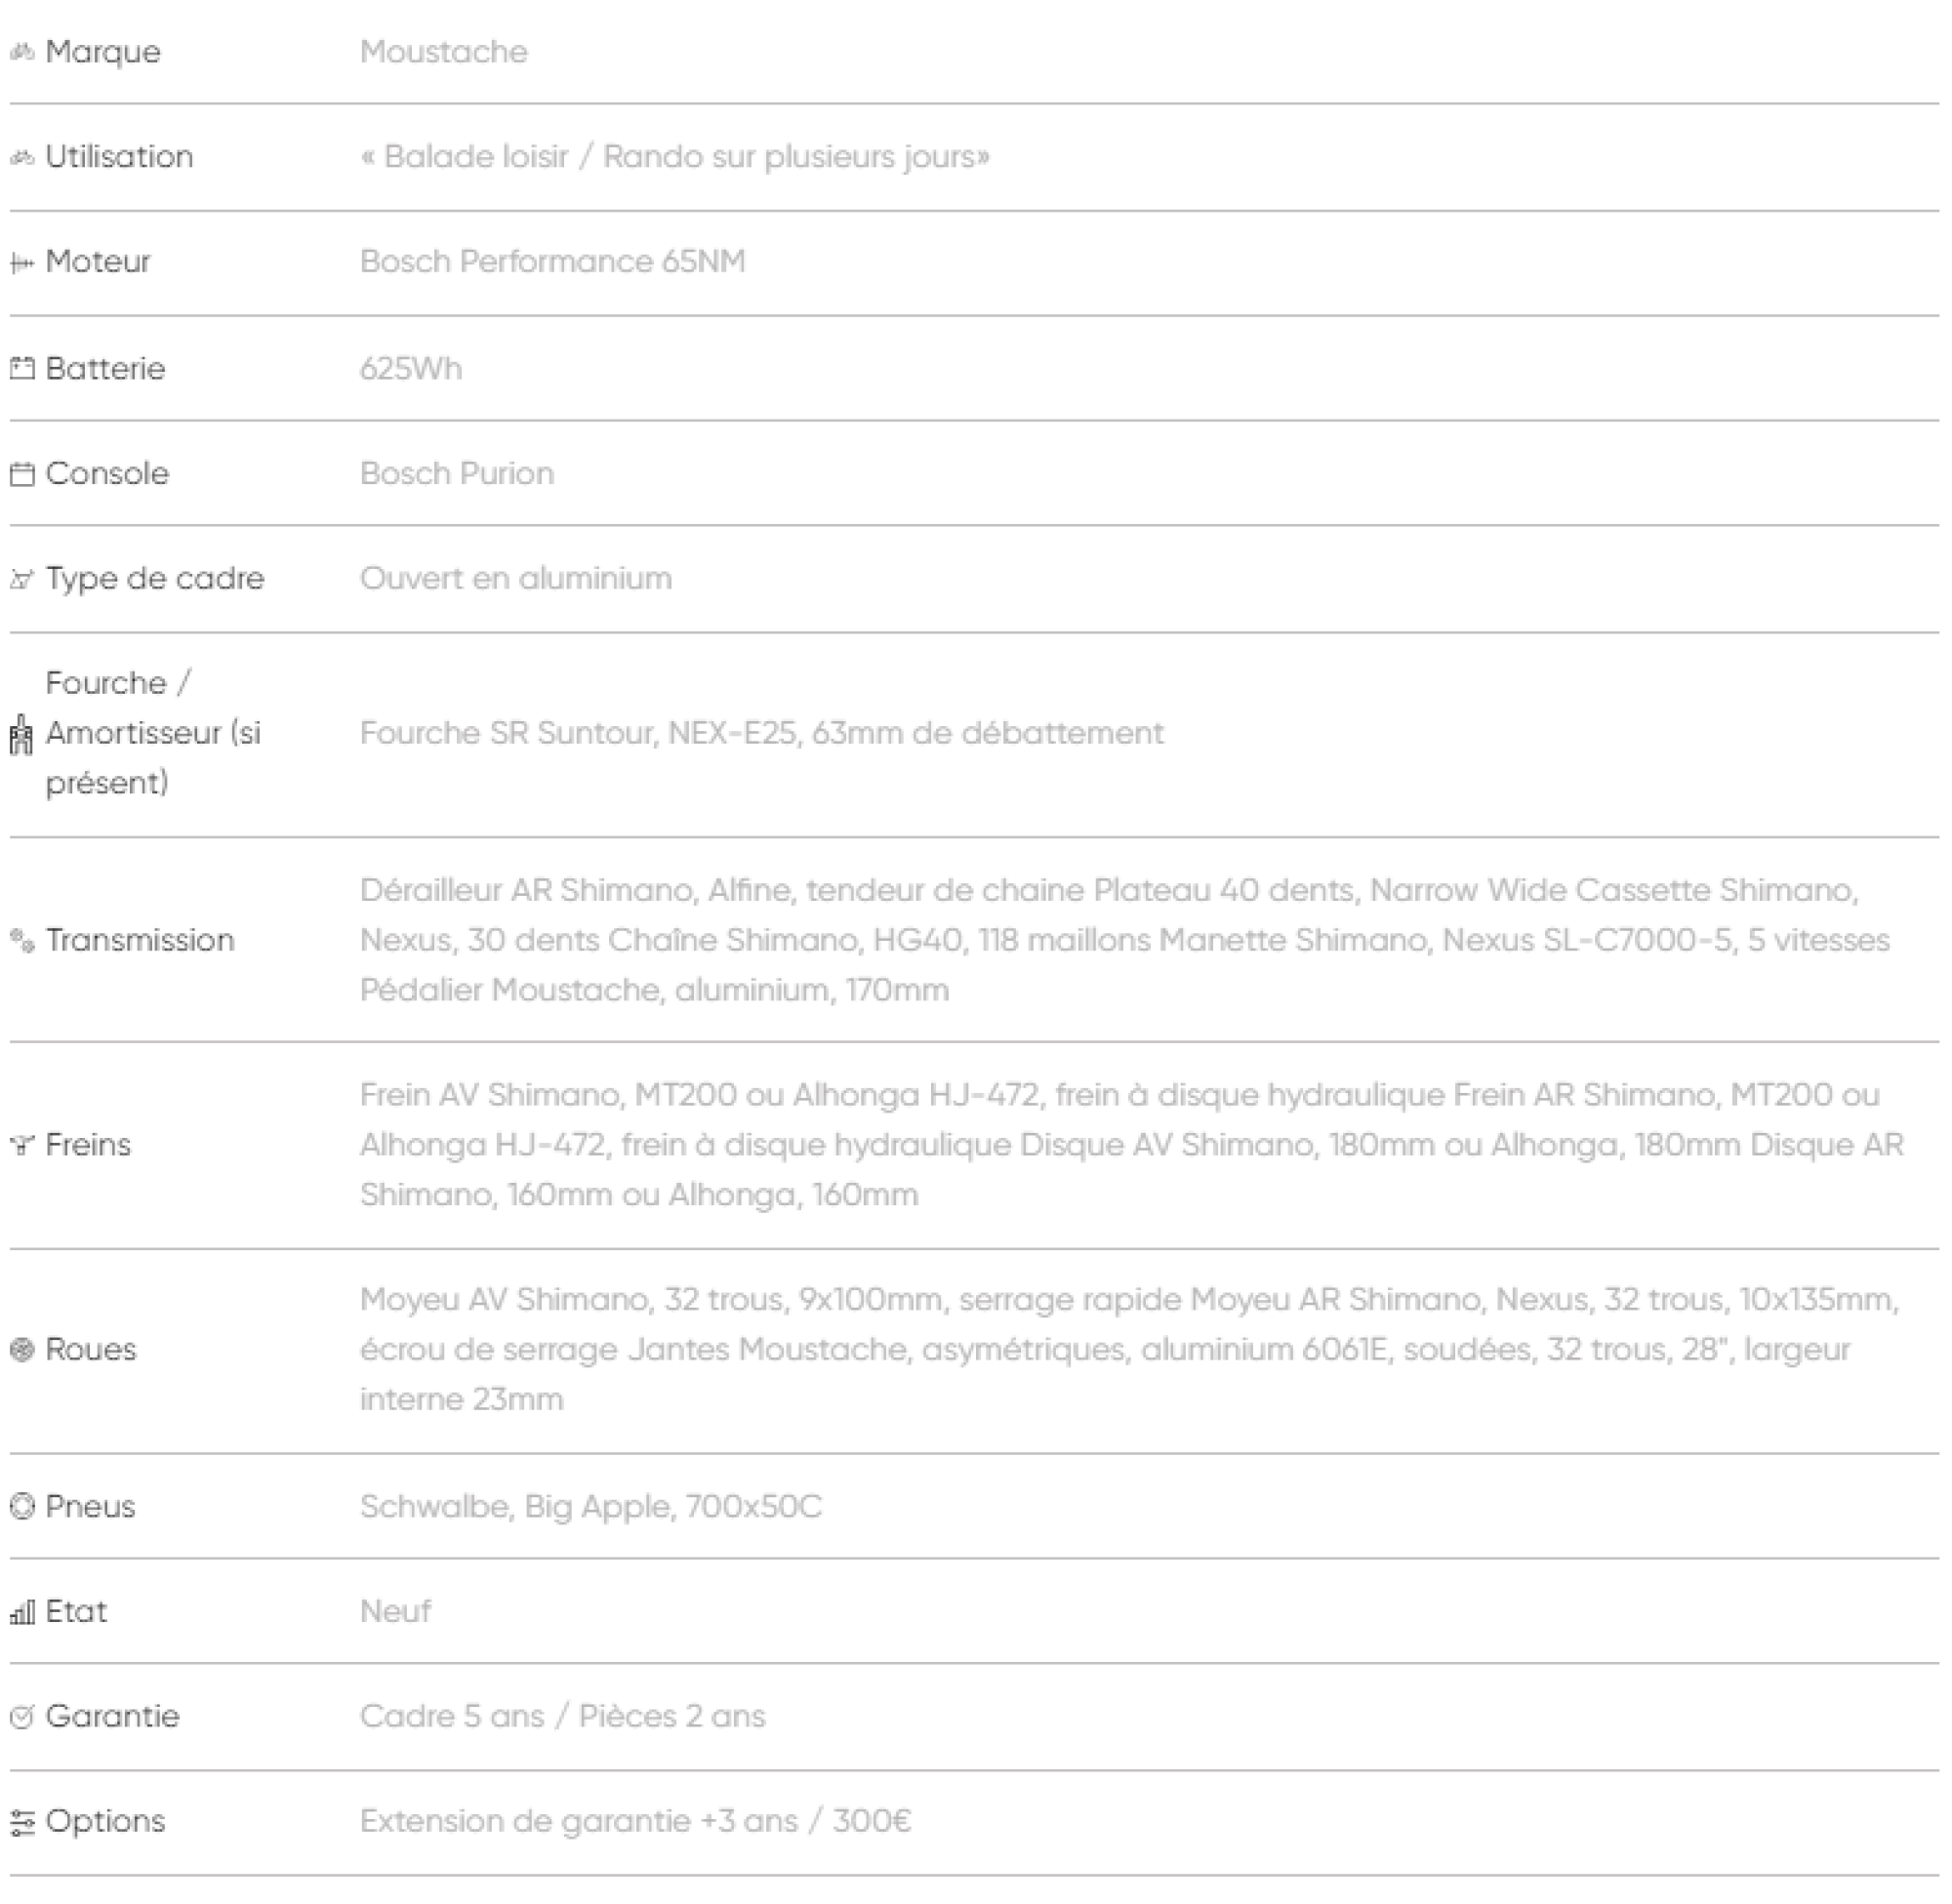Click the Moustache brand value
This screenshot has width=1952, height=1904.
point(443,52)
